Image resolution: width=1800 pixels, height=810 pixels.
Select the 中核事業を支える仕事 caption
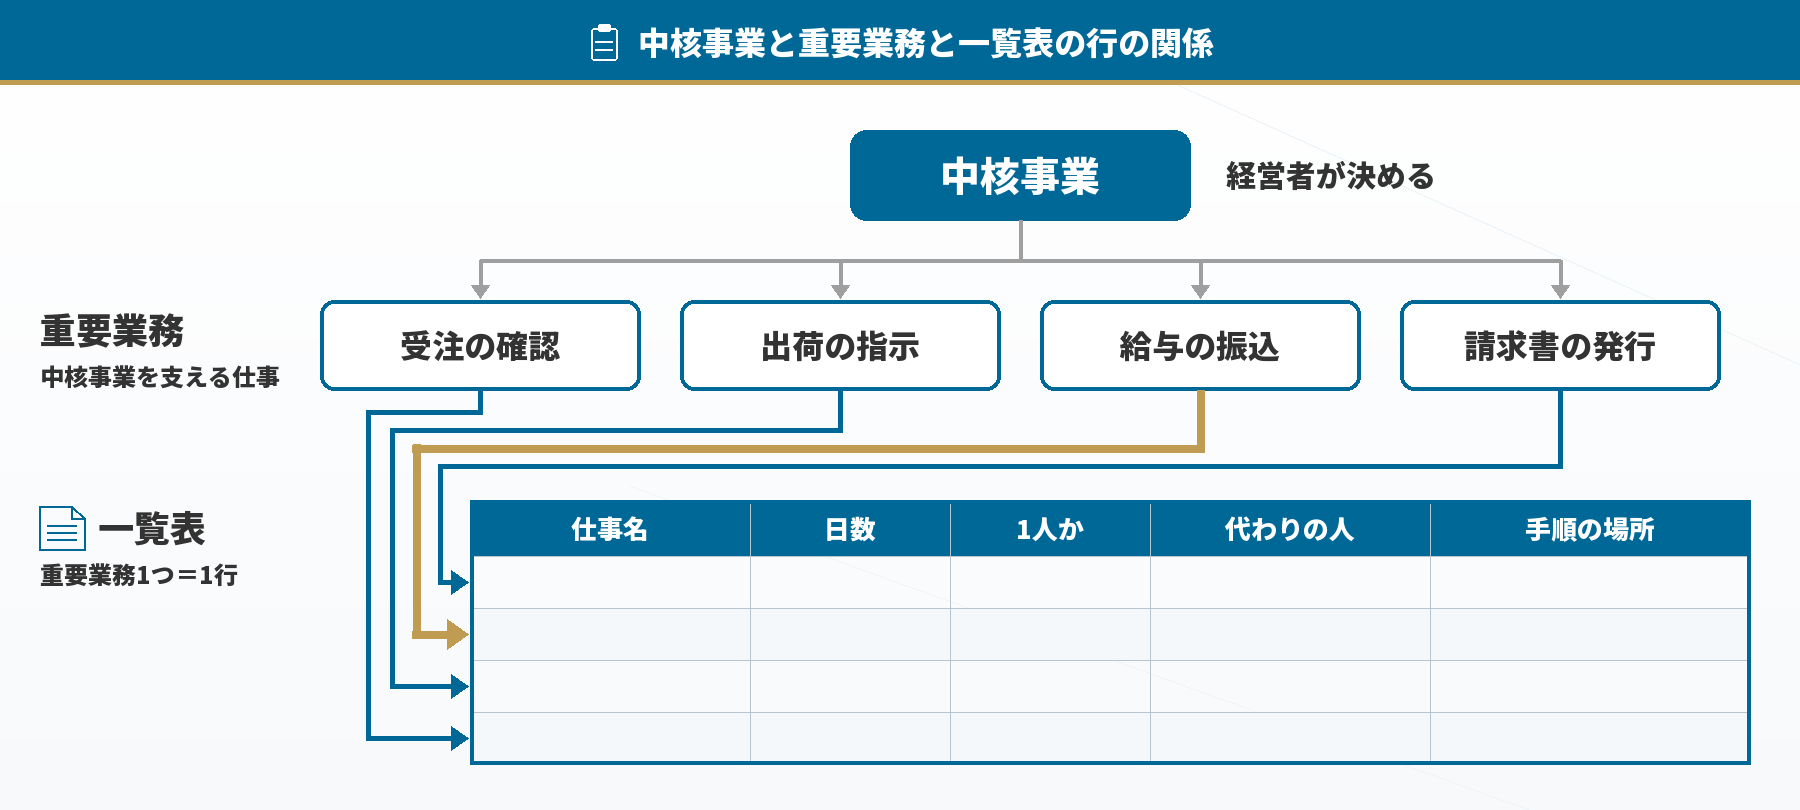click(x=160, y=377)
